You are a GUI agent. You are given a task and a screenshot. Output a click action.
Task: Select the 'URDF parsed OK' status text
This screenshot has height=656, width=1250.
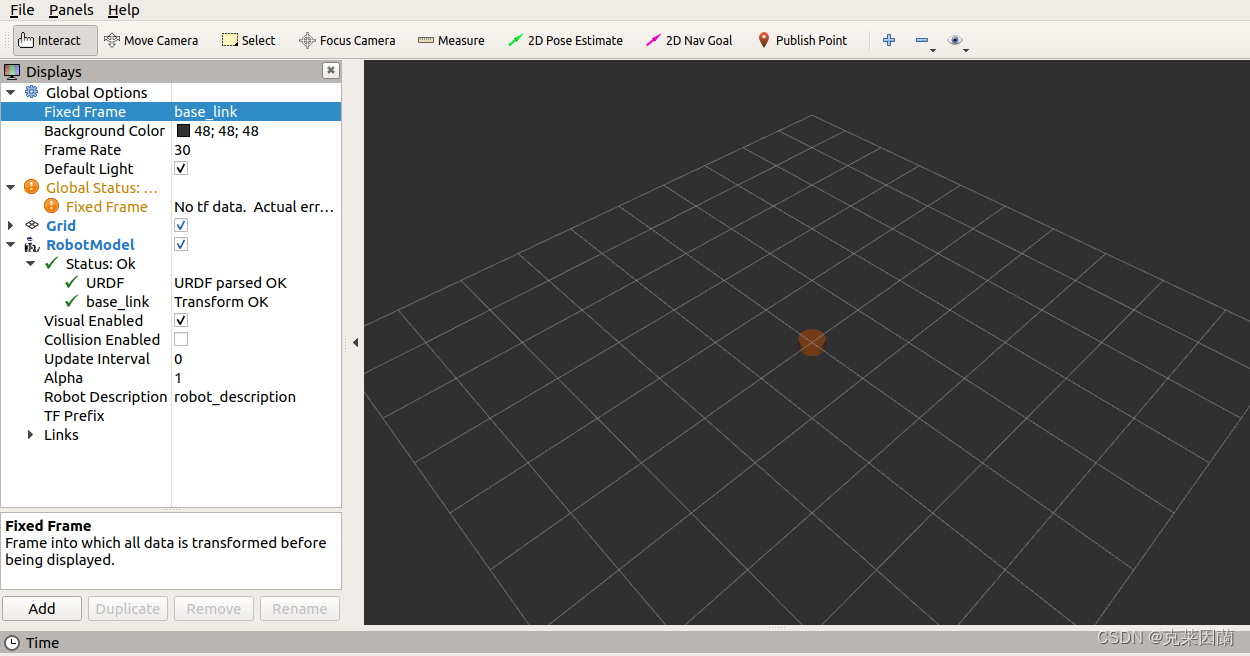pyautogui.click(x=230, y=282)
